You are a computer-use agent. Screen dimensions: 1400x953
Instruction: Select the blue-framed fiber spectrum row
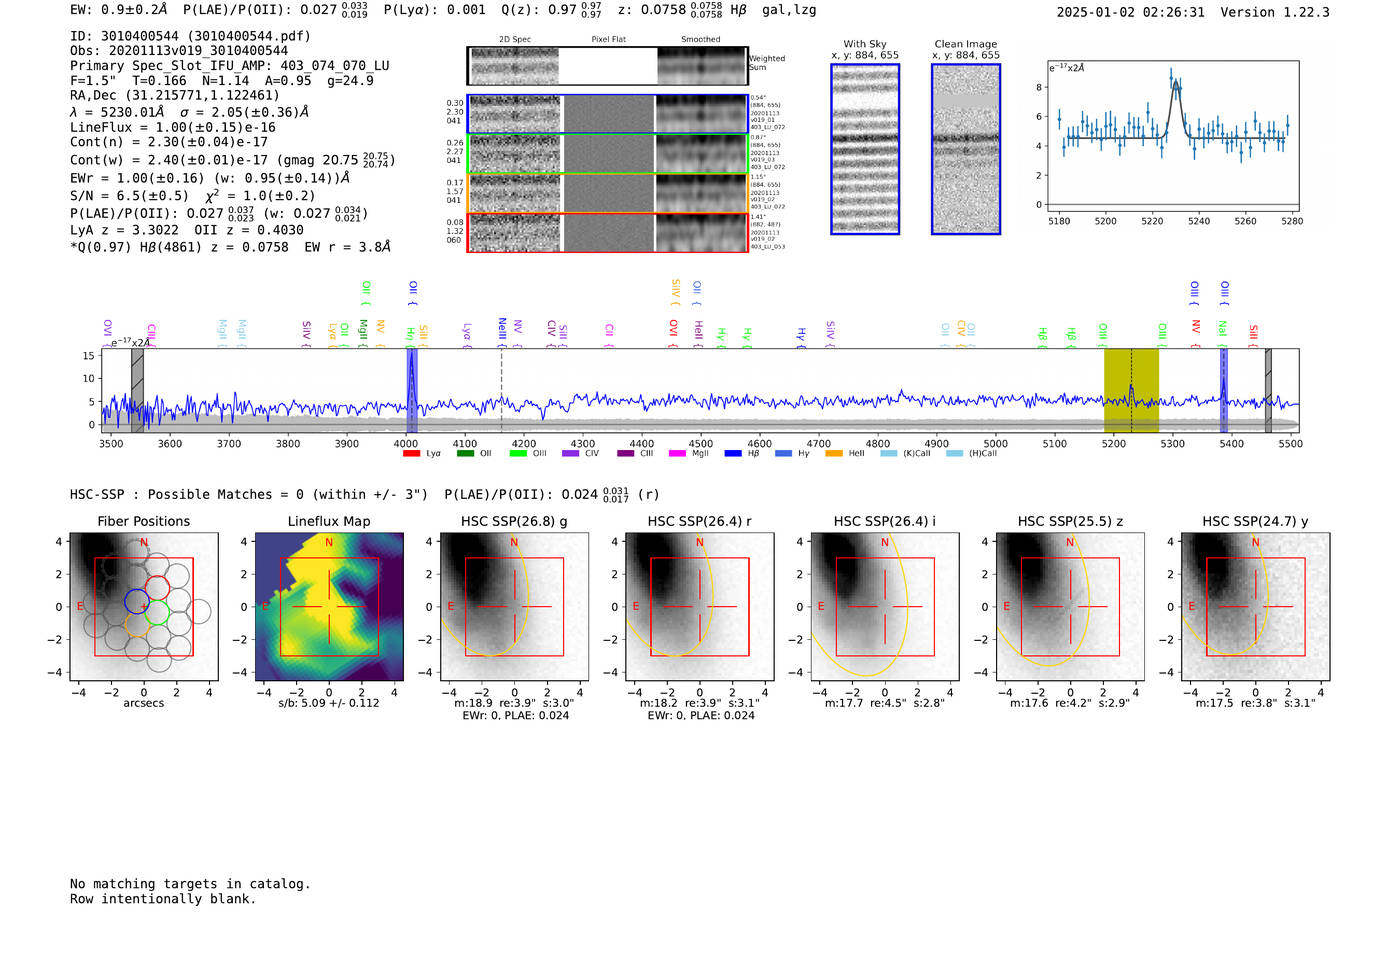(608, 114)
